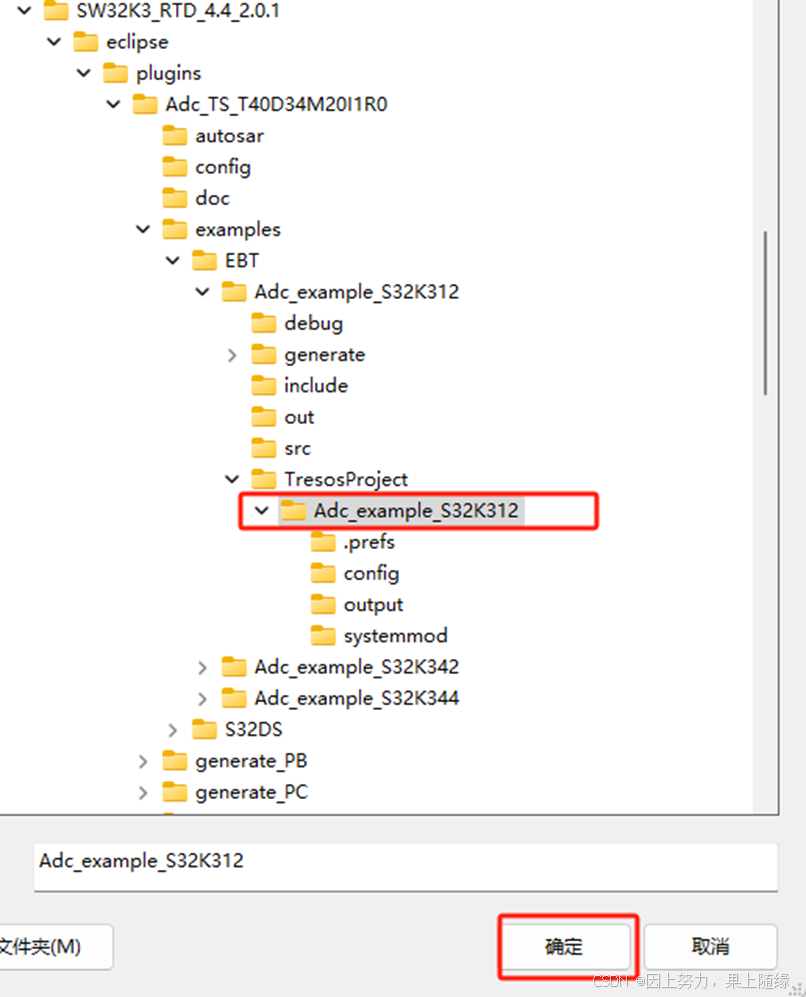Select the generate_PC tree label
Screen dimensions: 806x997
coord(251,792)
